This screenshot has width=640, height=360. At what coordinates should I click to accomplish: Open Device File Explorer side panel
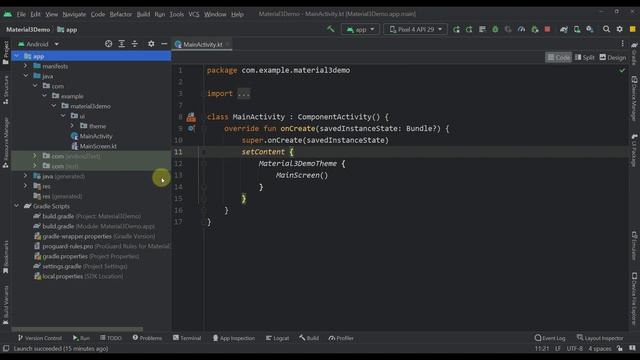pos(634,299)
